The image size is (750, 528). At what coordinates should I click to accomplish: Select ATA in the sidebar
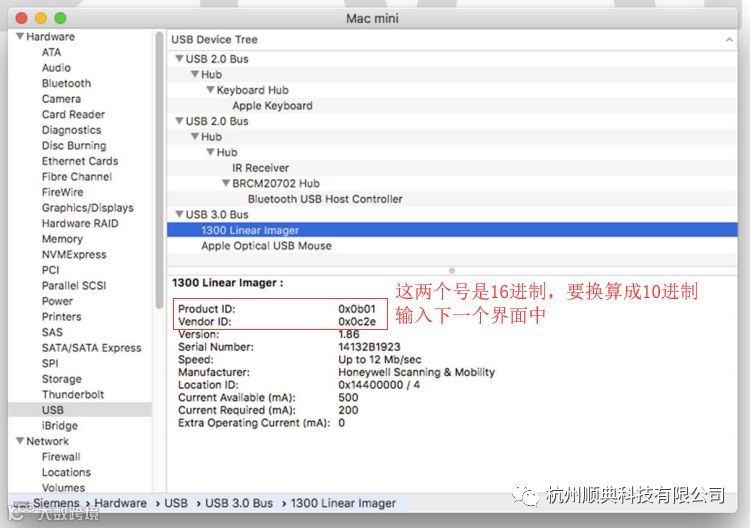click(51, 52)
